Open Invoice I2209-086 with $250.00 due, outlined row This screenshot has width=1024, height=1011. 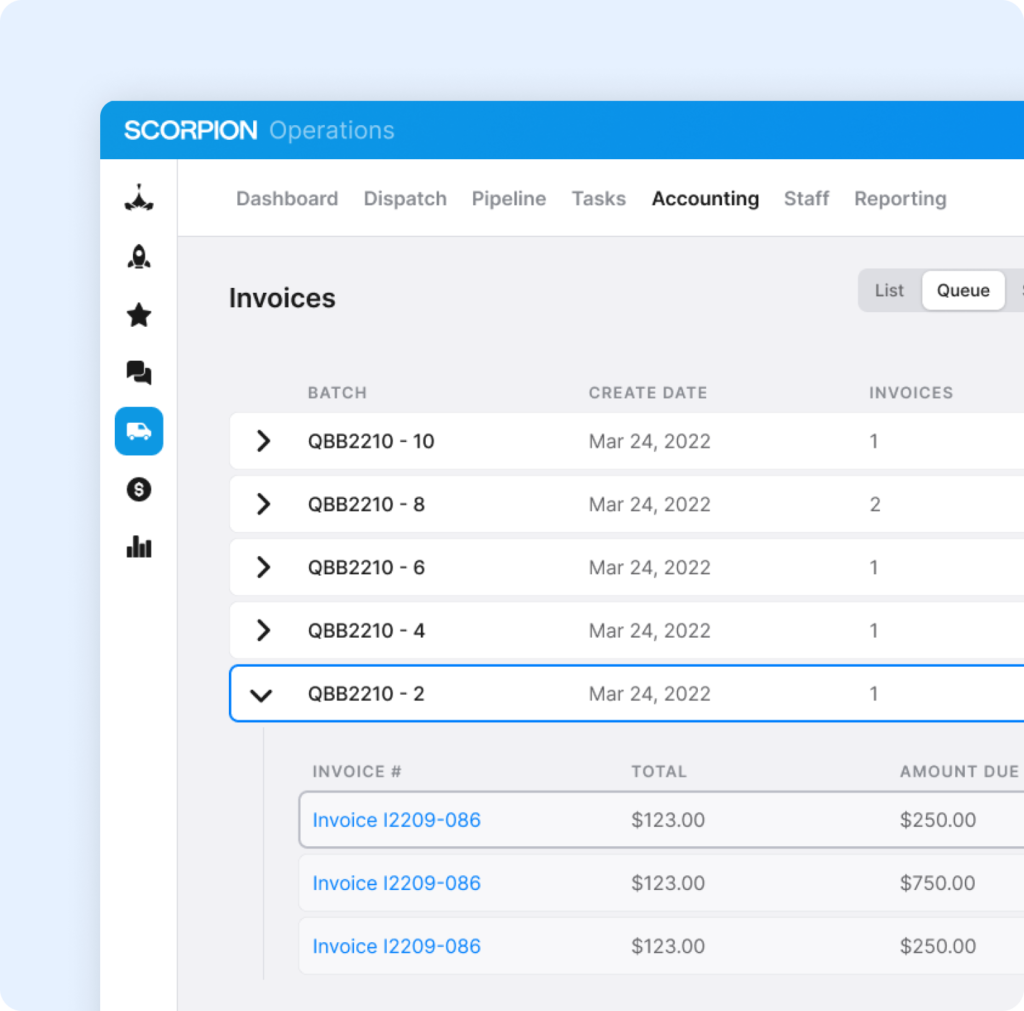[x=396, y=820]
